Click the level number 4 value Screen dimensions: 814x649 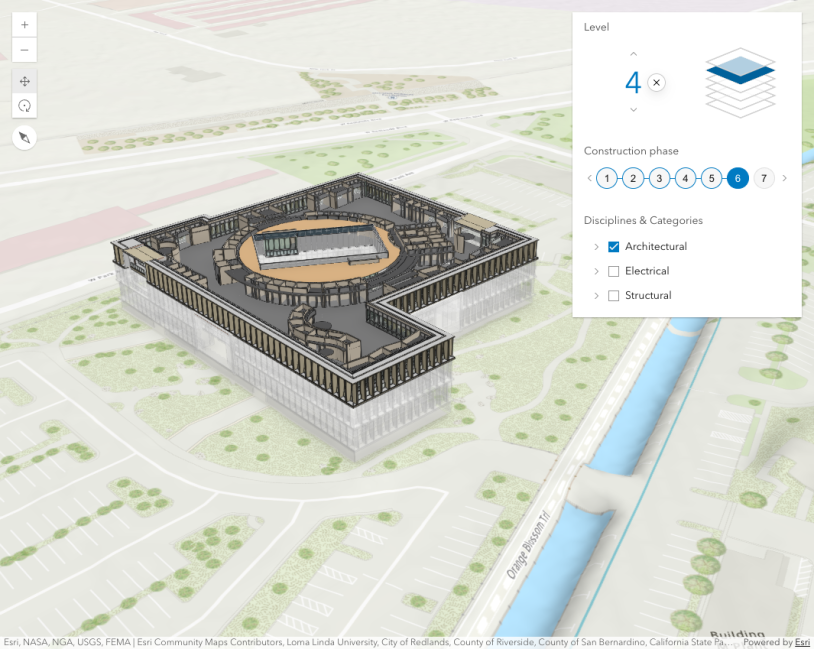point(633,83)
